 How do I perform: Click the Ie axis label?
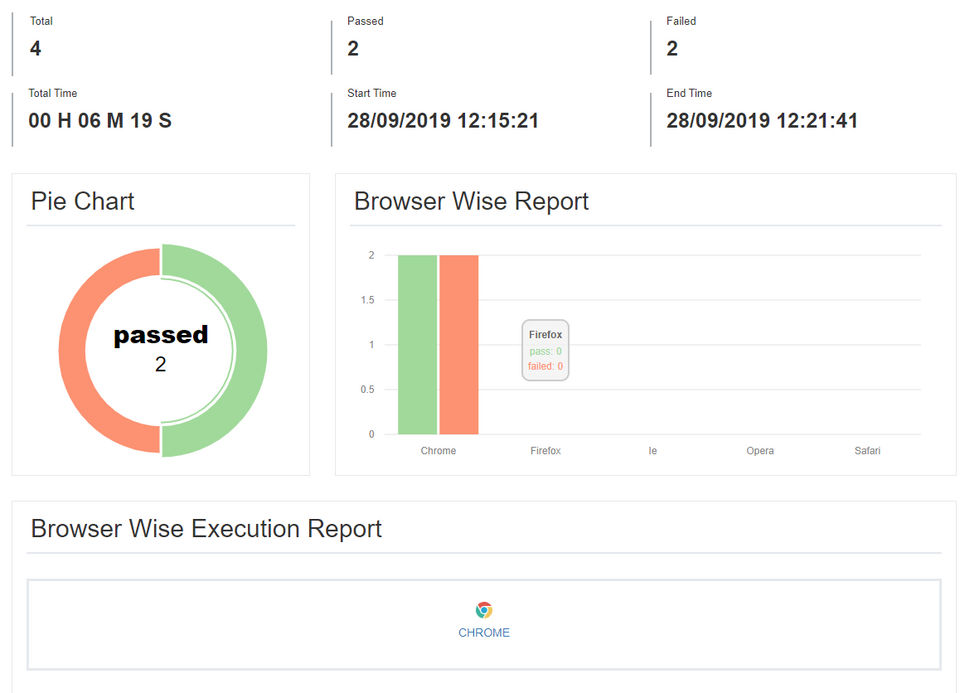653,451
